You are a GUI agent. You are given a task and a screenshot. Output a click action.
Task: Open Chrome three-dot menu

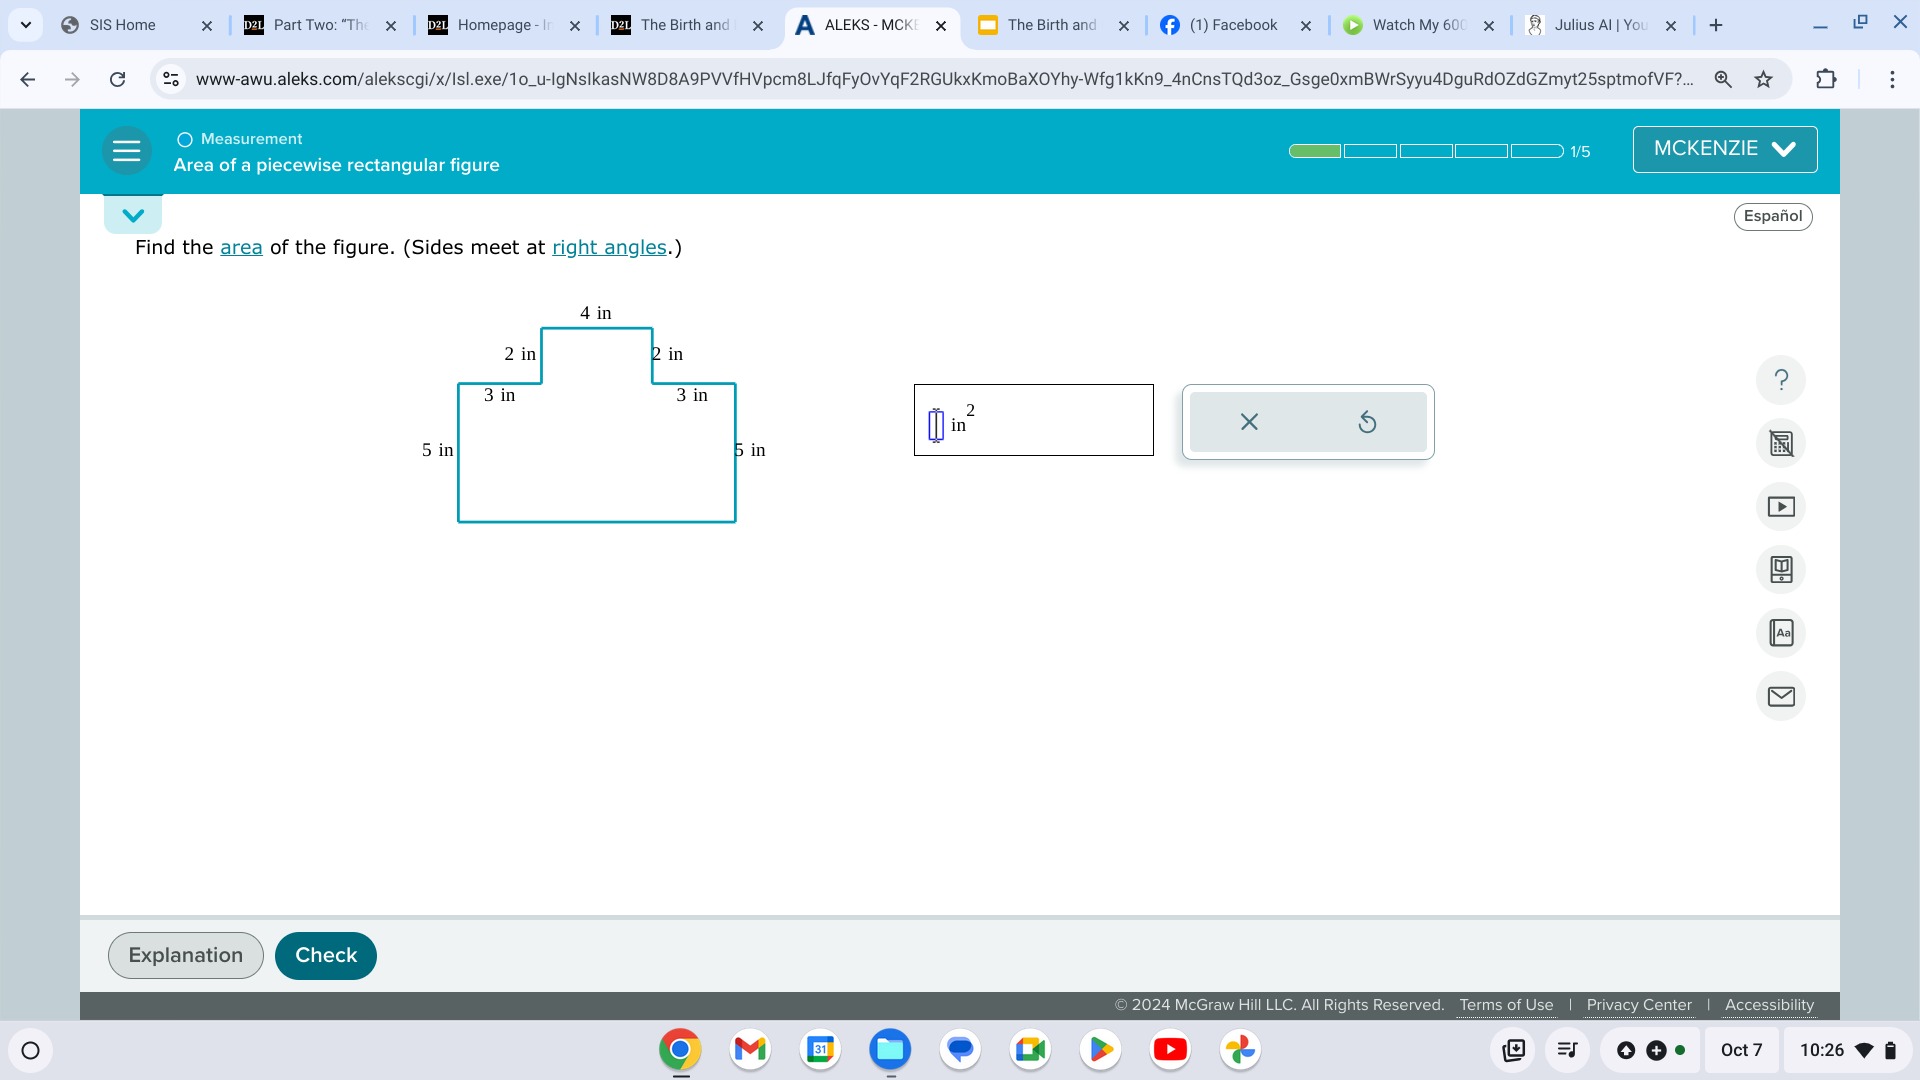[1892, 79]
